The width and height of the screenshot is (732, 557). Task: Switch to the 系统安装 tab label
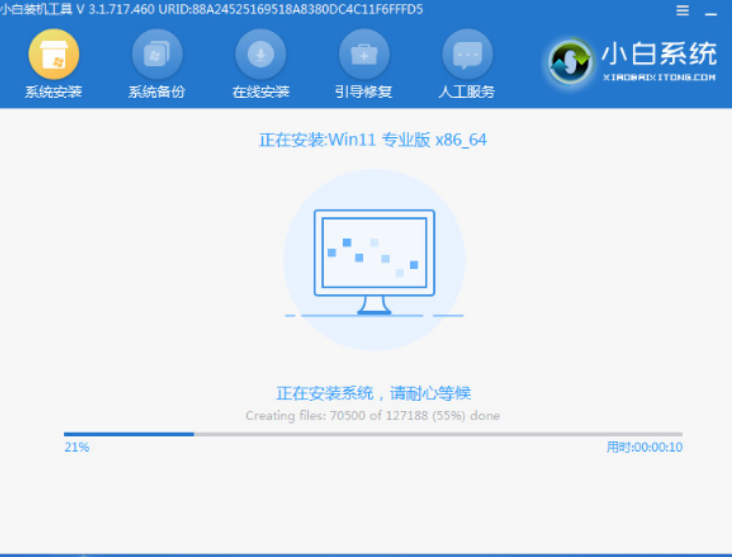53,92
